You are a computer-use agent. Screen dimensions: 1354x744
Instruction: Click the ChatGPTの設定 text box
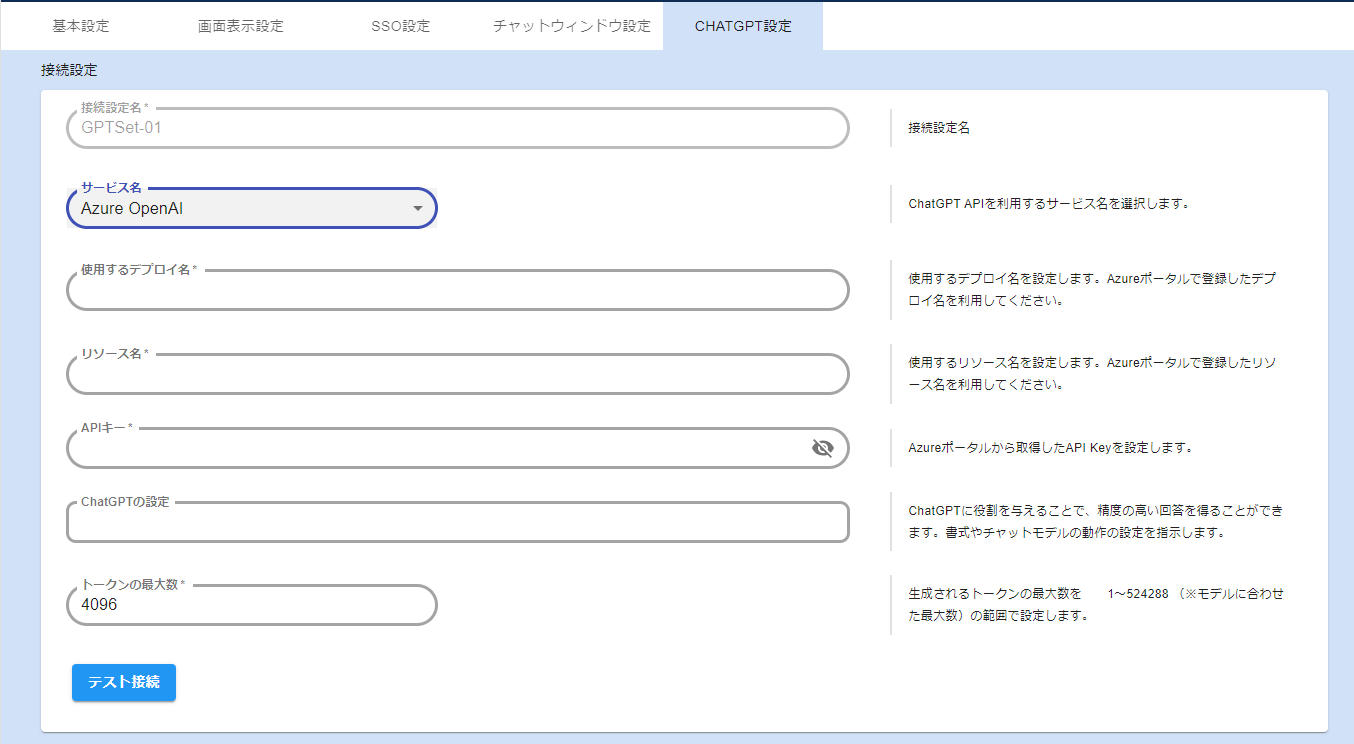point(457,523)
